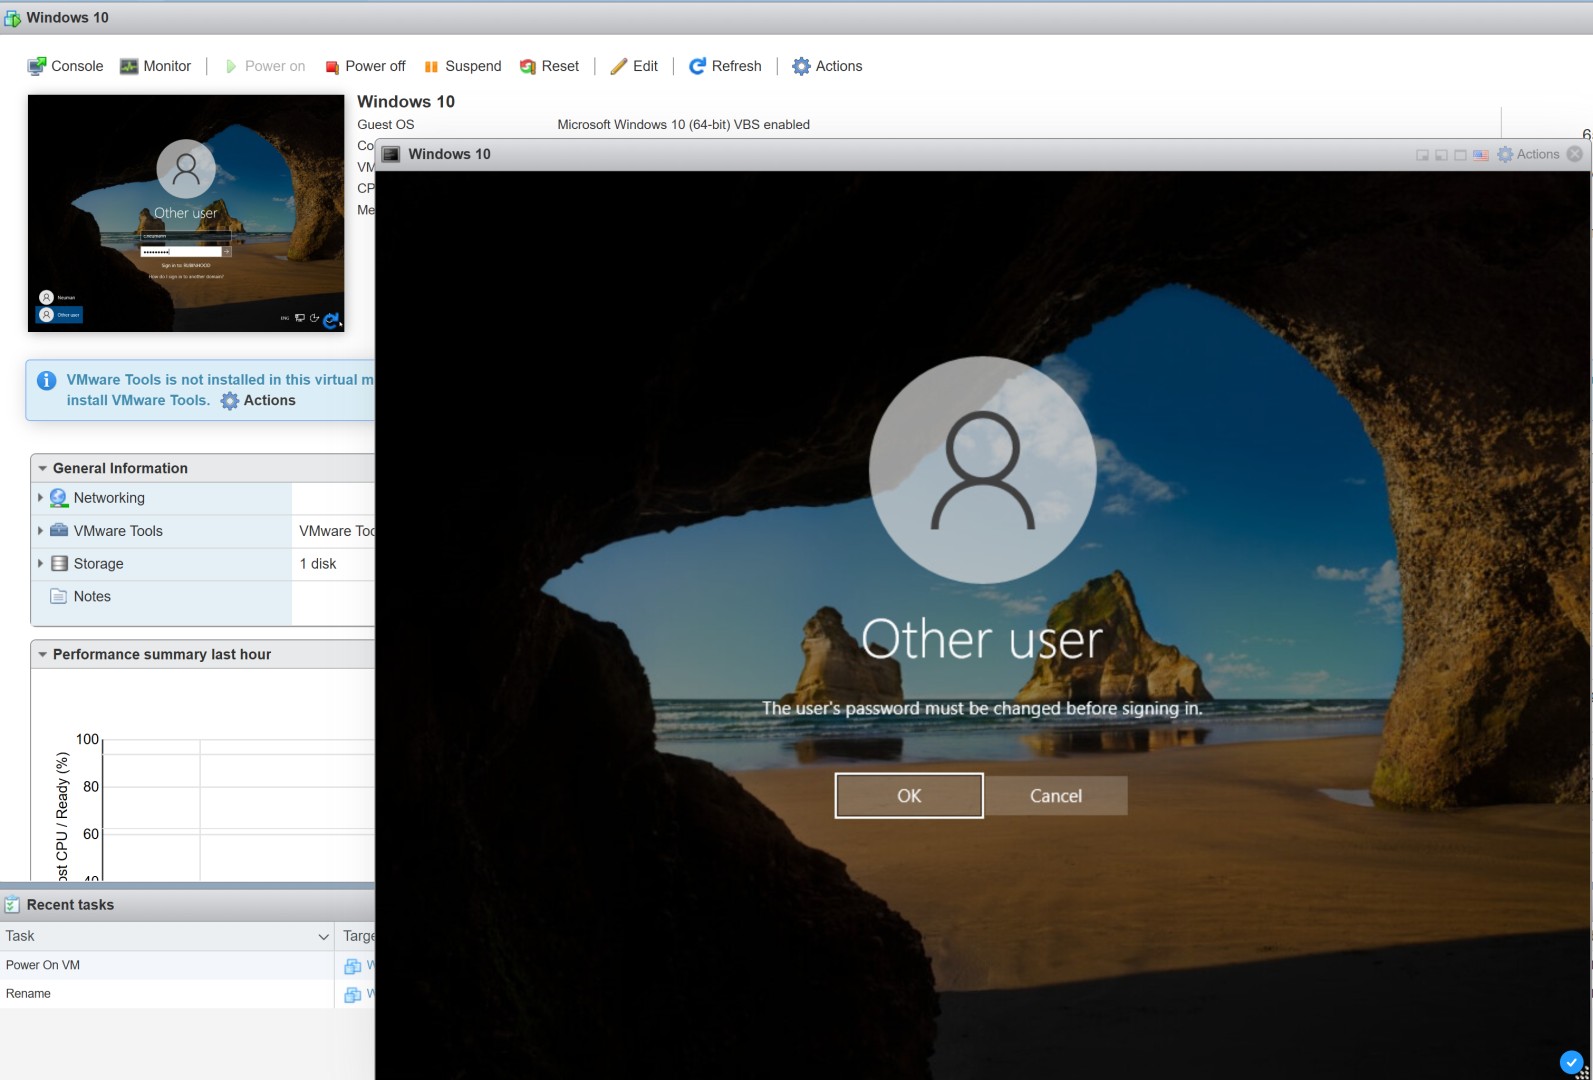Suspend the virtual machine
1593x1080 pixels.
[462, 66]
